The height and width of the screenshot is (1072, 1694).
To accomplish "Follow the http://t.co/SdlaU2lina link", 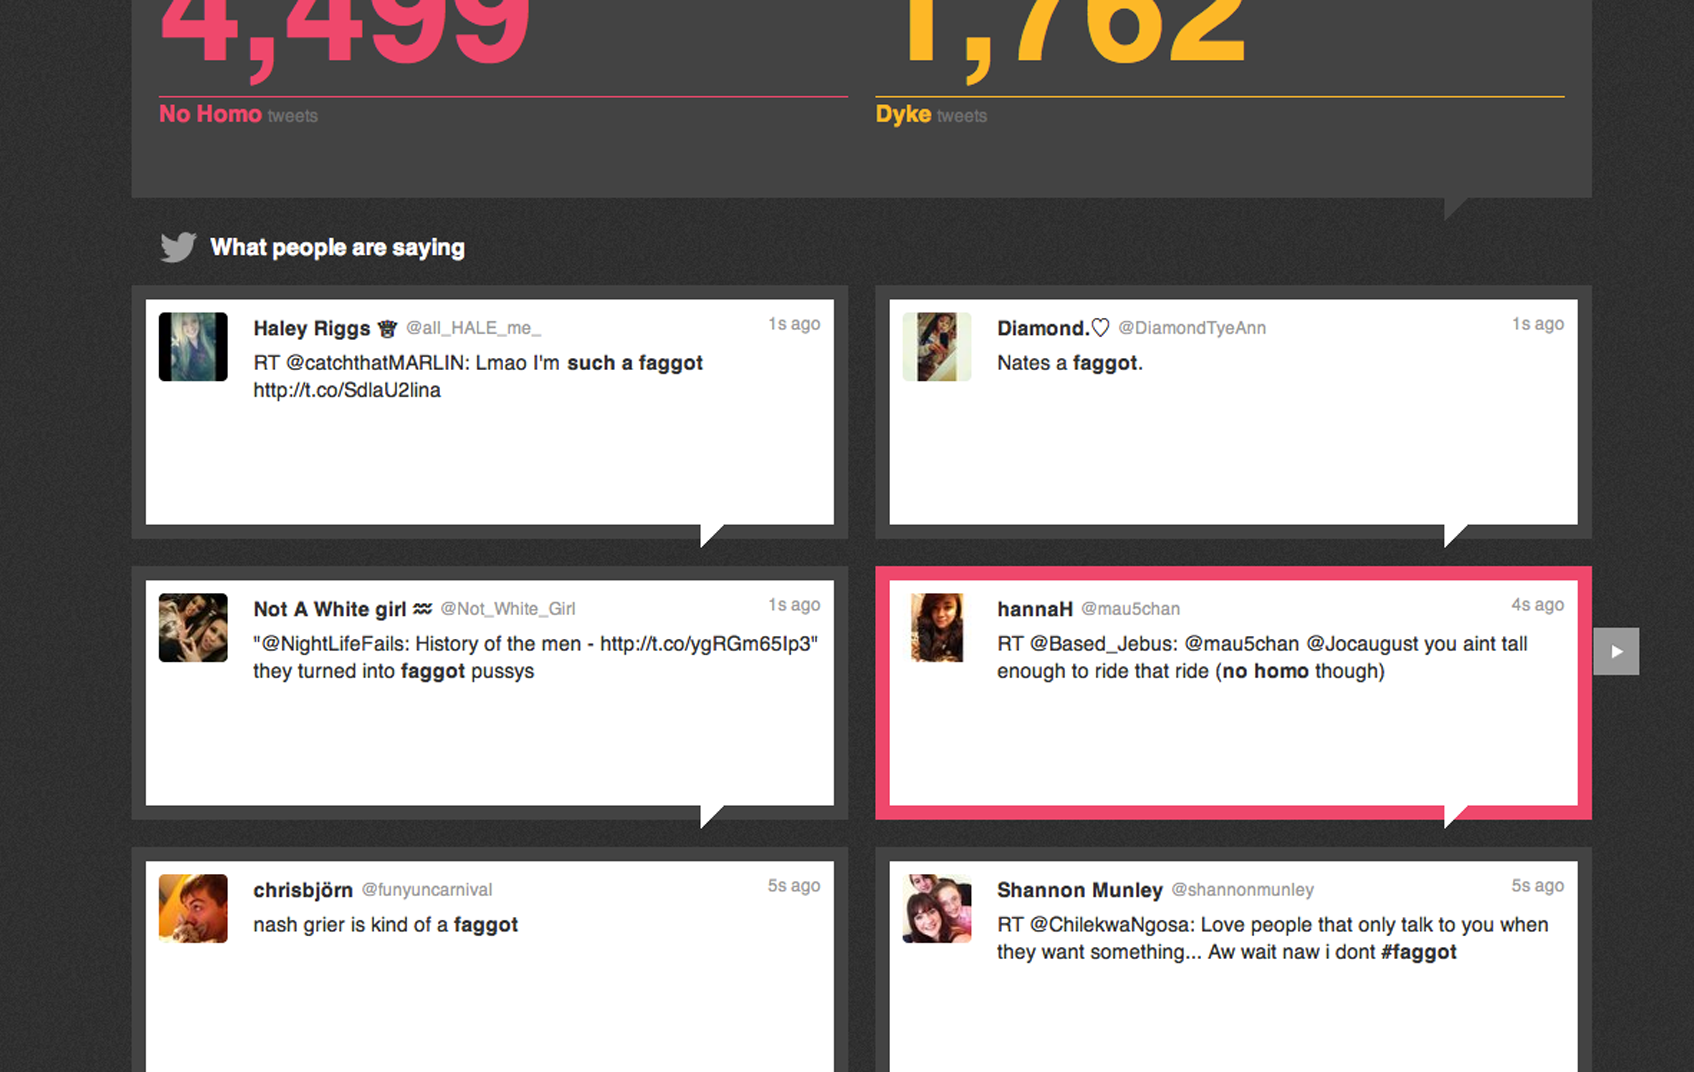I will pos(347,390).
